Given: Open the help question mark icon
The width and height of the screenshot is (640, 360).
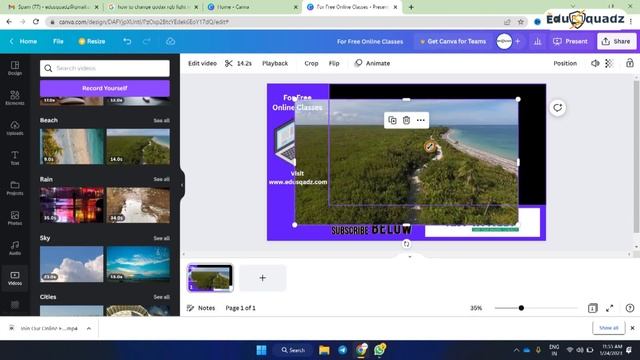Looking at the screenshot, I should pos(630,308).
